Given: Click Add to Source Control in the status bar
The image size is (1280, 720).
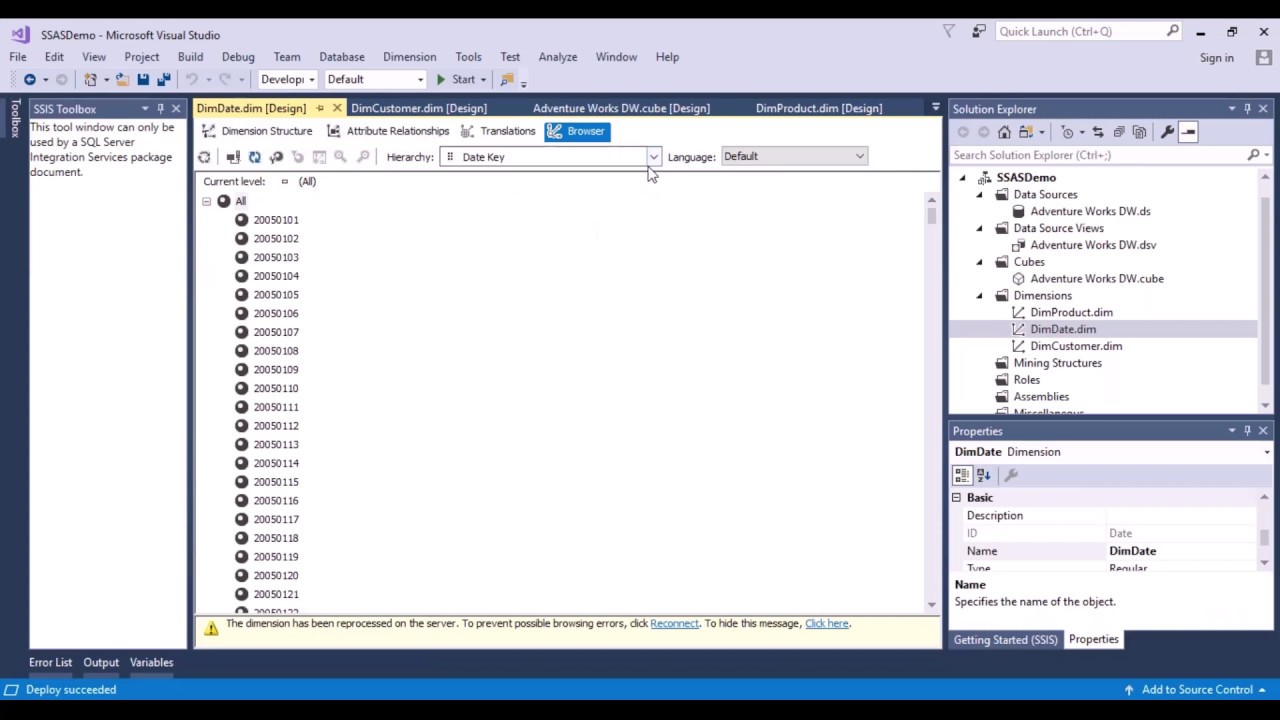Looking at the screenshot, I should tap(1196, 689).
